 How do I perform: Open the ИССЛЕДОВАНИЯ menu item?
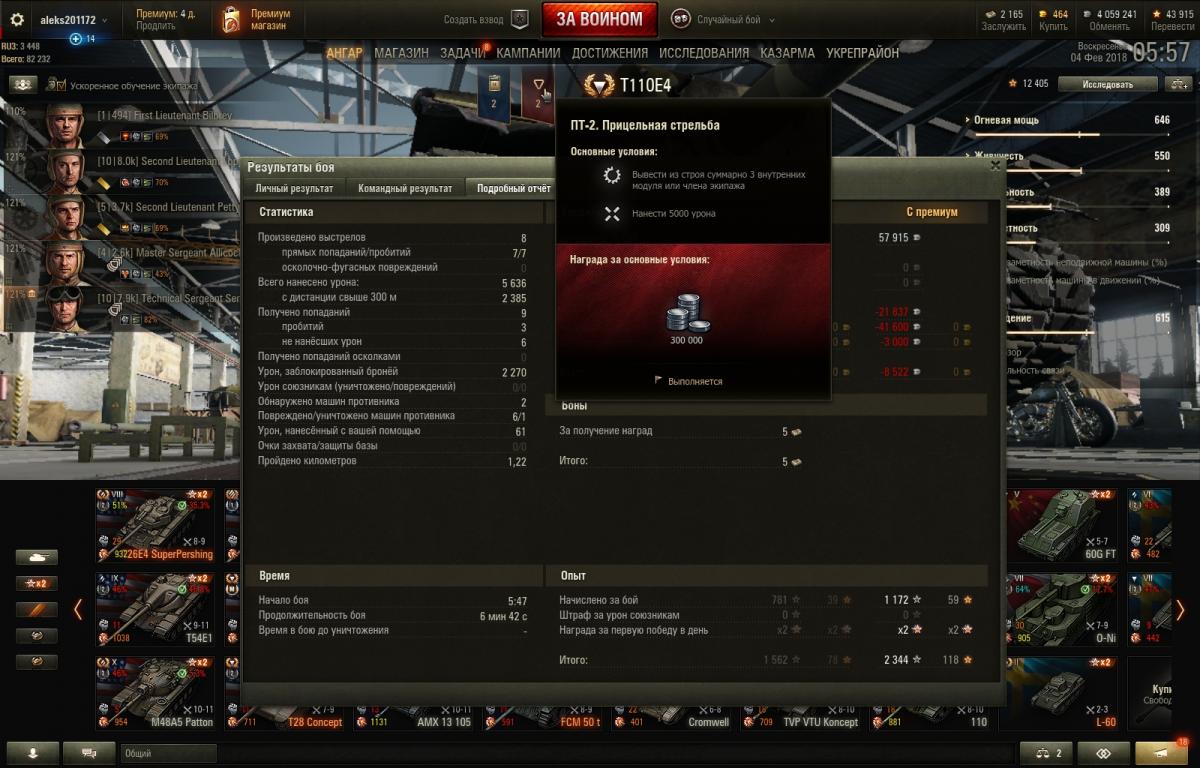(702, 53)
